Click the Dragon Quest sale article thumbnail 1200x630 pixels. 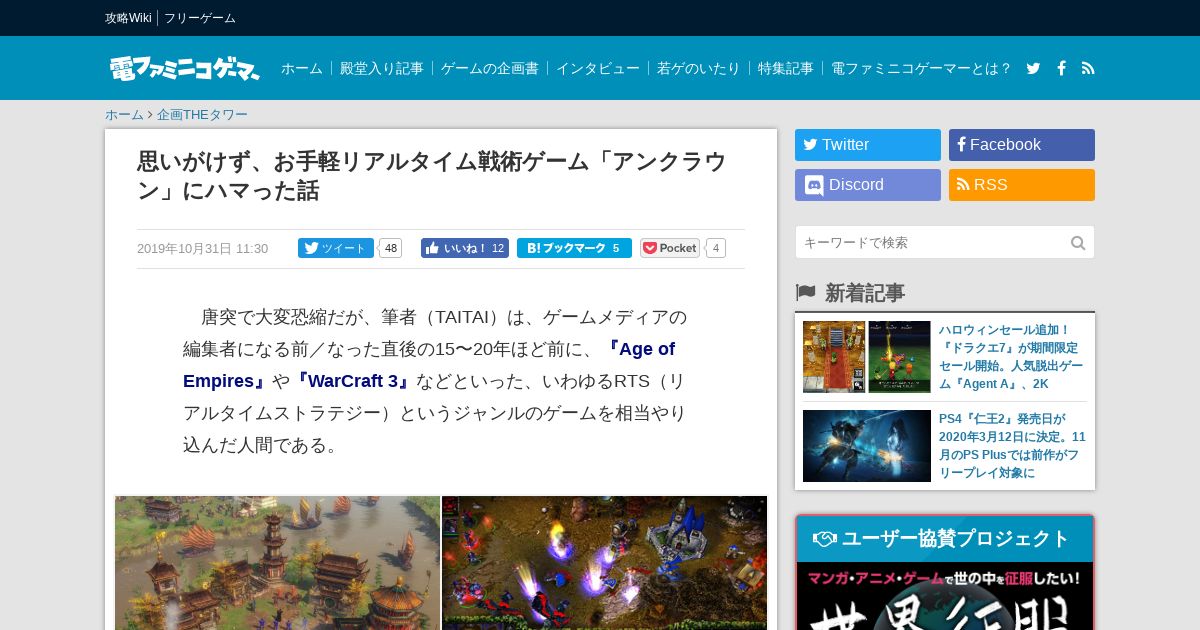tap(867, 357)
